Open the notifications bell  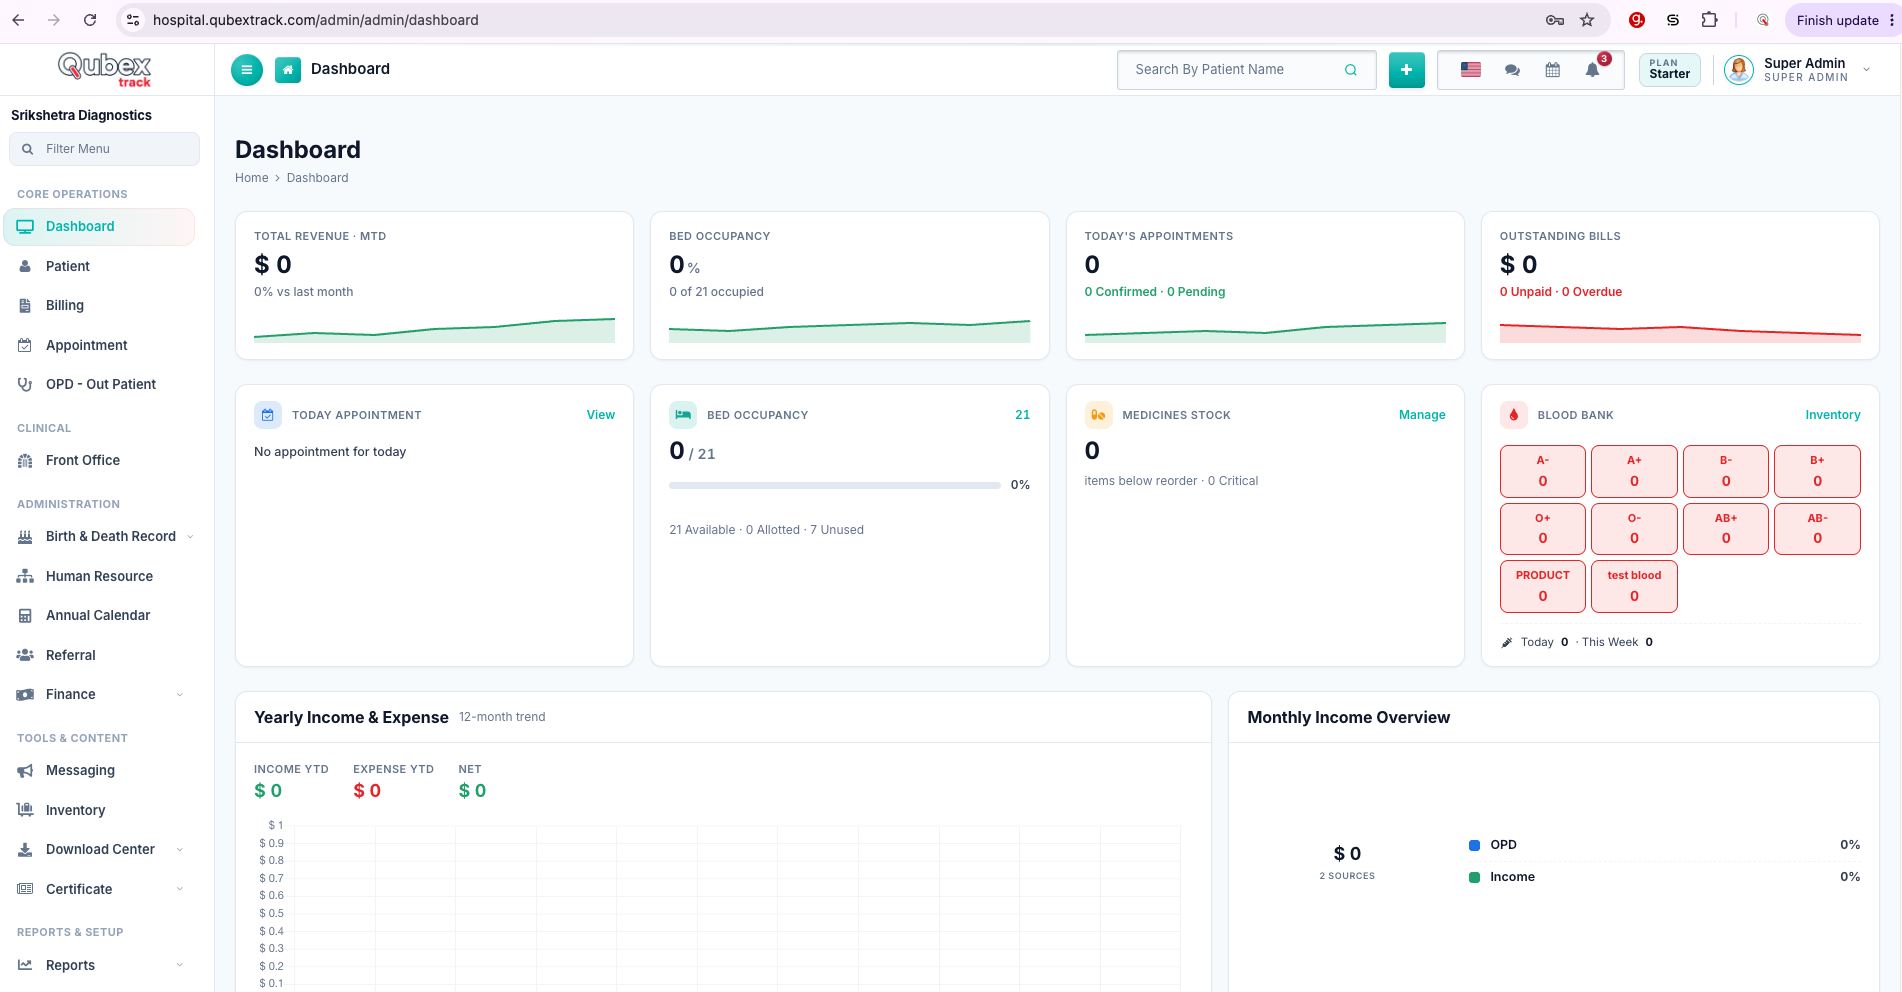(x=1592, y=70)
